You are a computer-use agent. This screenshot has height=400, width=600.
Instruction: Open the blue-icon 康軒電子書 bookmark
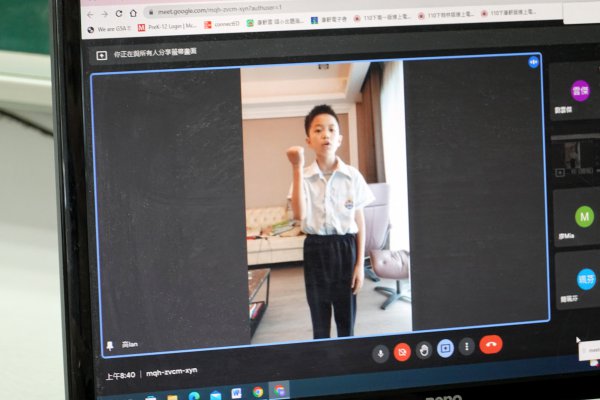tap(329, 20)
